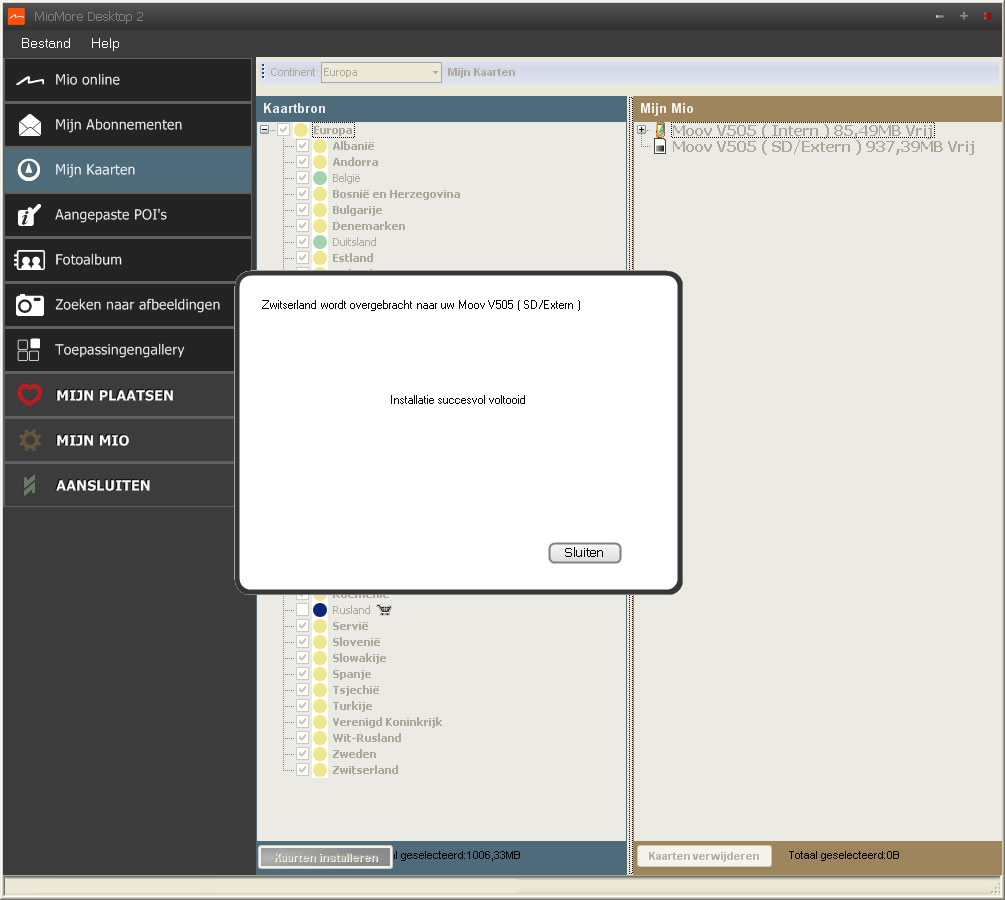Click the yellow circle beside Servië
The image size is (1005, 900).
pyautogui.click(x=320, y=626)
